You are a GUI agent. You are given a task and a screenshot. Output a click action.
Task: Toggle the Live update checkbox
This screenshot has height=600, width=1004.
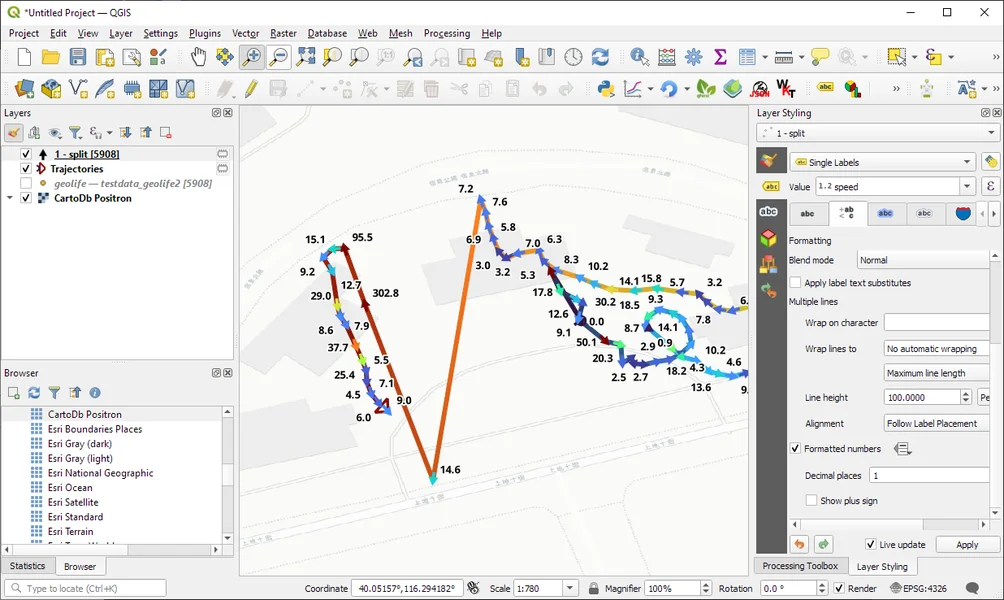click(x=870, y=544)
